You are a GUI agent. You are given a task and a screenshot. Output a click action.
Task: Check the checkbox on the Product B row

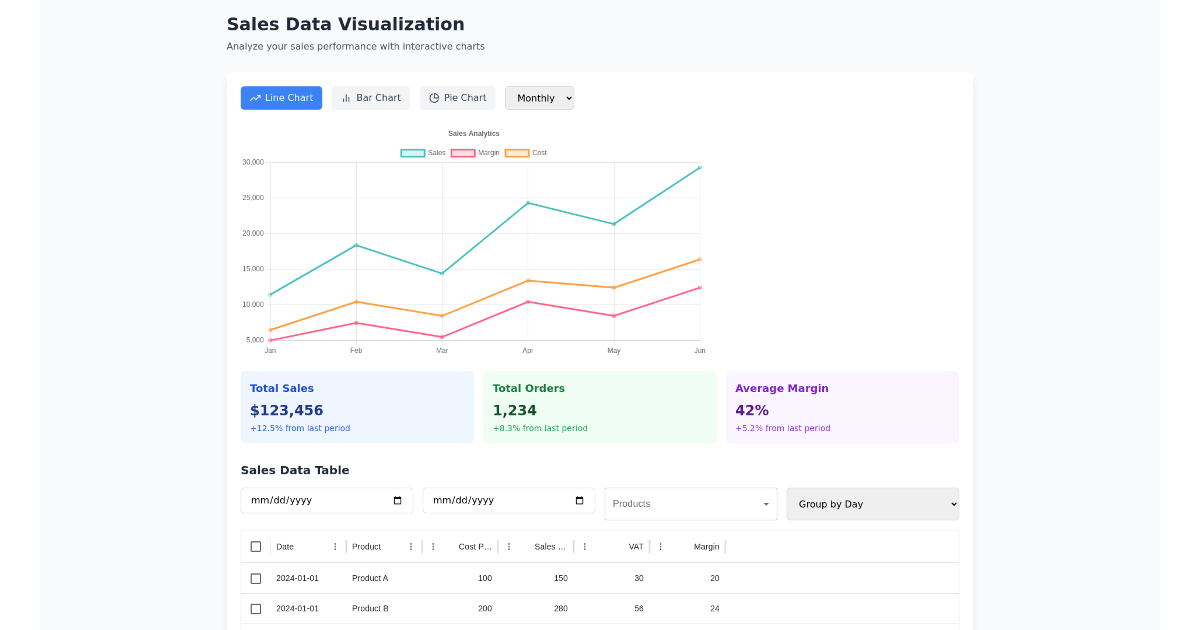pos(256,608)
